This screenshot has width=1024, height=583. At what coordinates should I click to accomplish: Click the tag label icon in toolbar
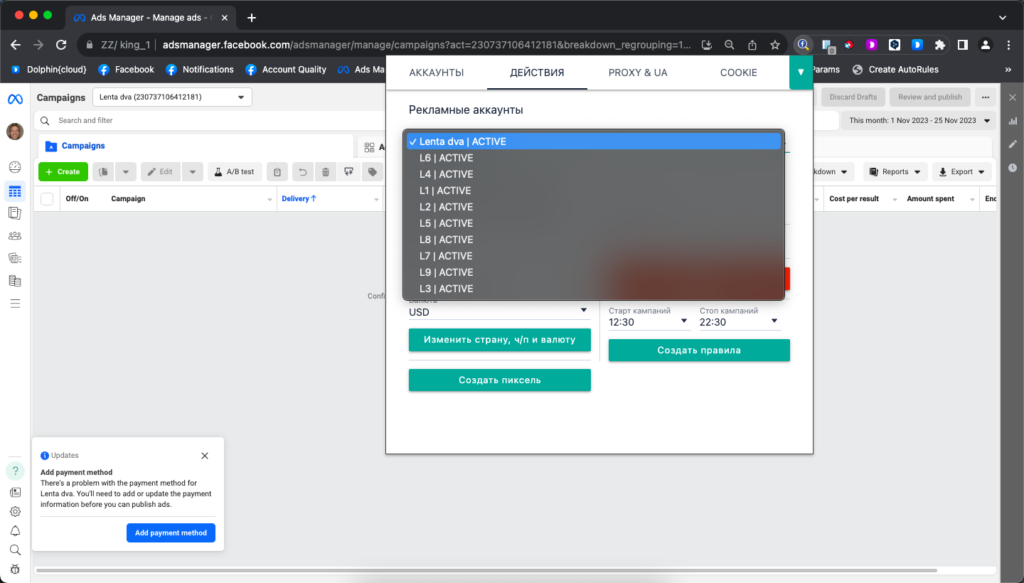[372, 172]
